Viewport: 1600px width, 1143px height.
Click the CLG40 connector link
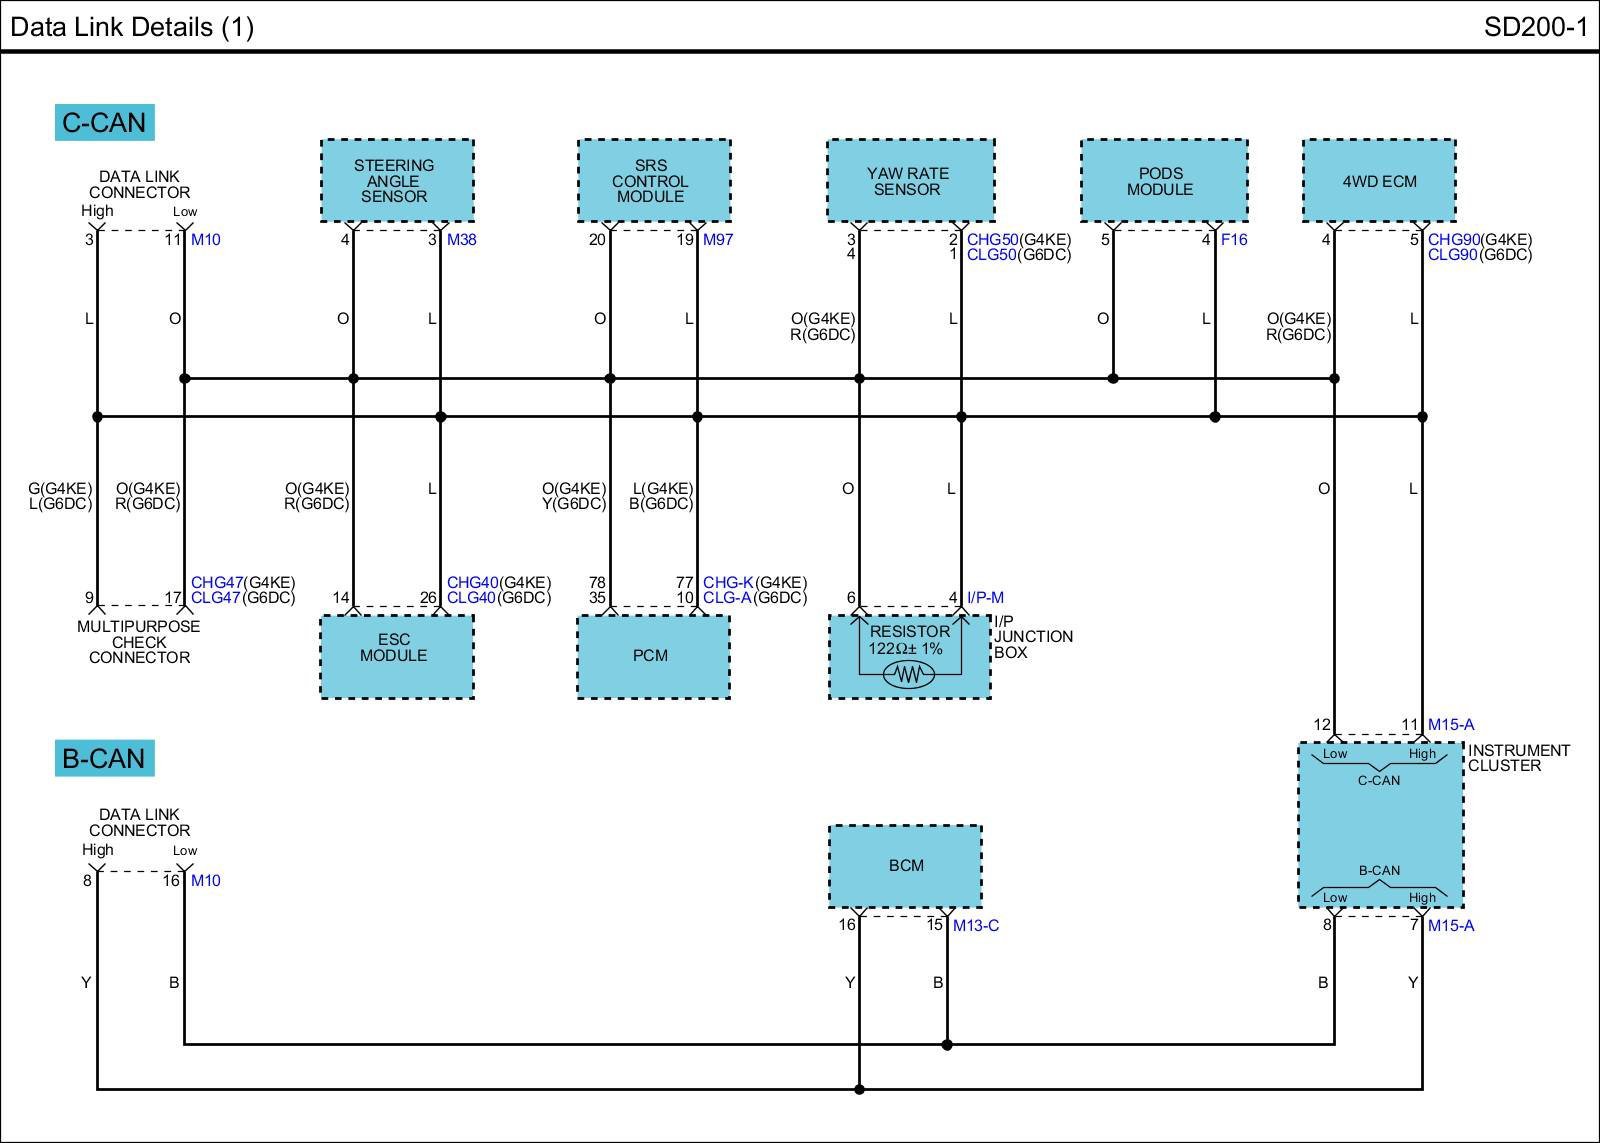pos(472,598)
